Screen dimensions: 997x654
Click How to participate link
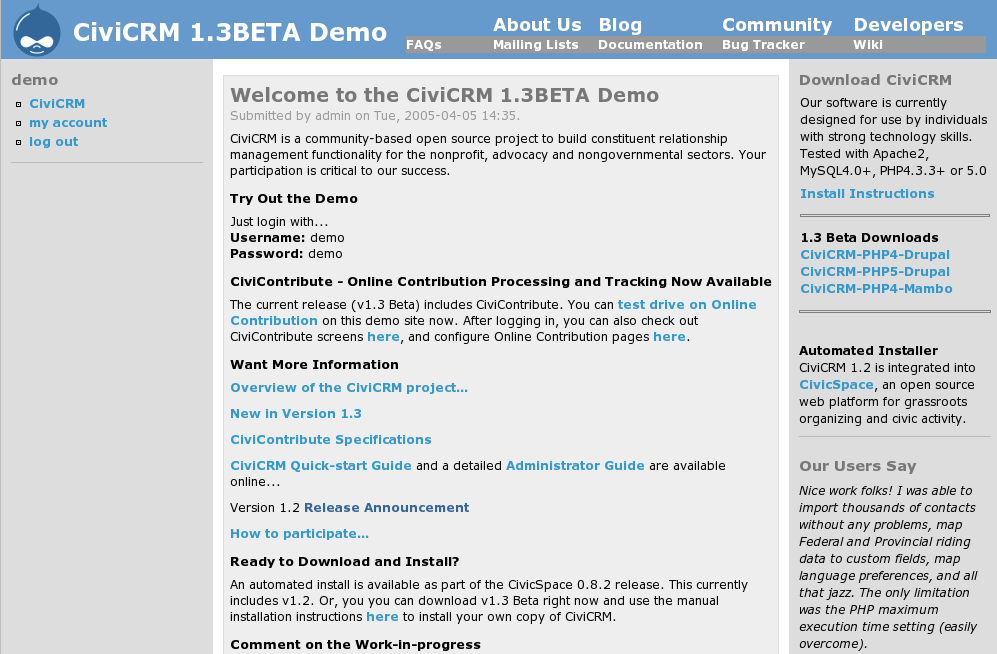coord(299,534)
